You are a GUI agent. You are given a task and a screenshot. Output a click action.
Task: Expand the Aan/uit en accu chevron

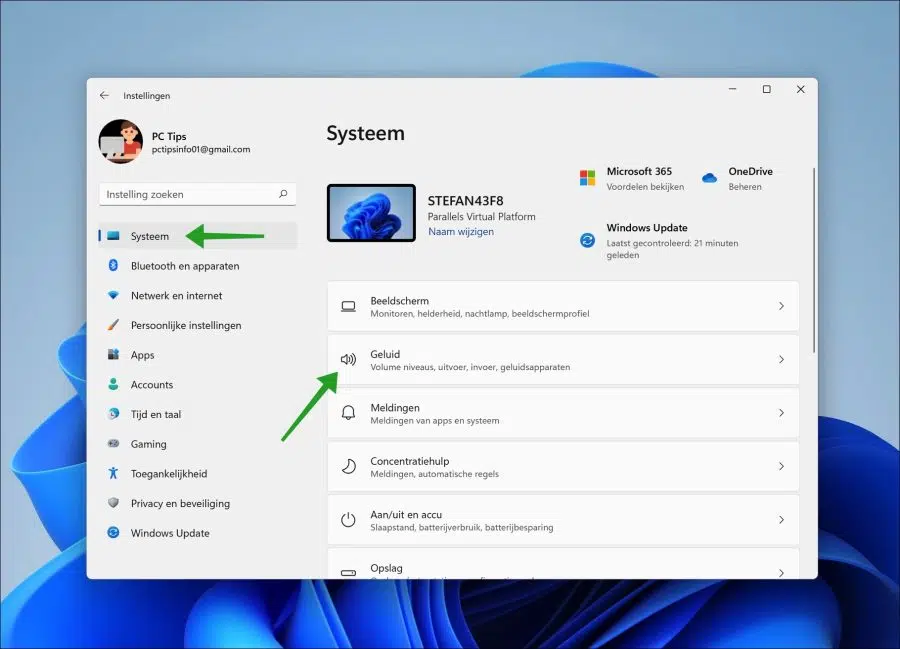(x=781, y=519)
